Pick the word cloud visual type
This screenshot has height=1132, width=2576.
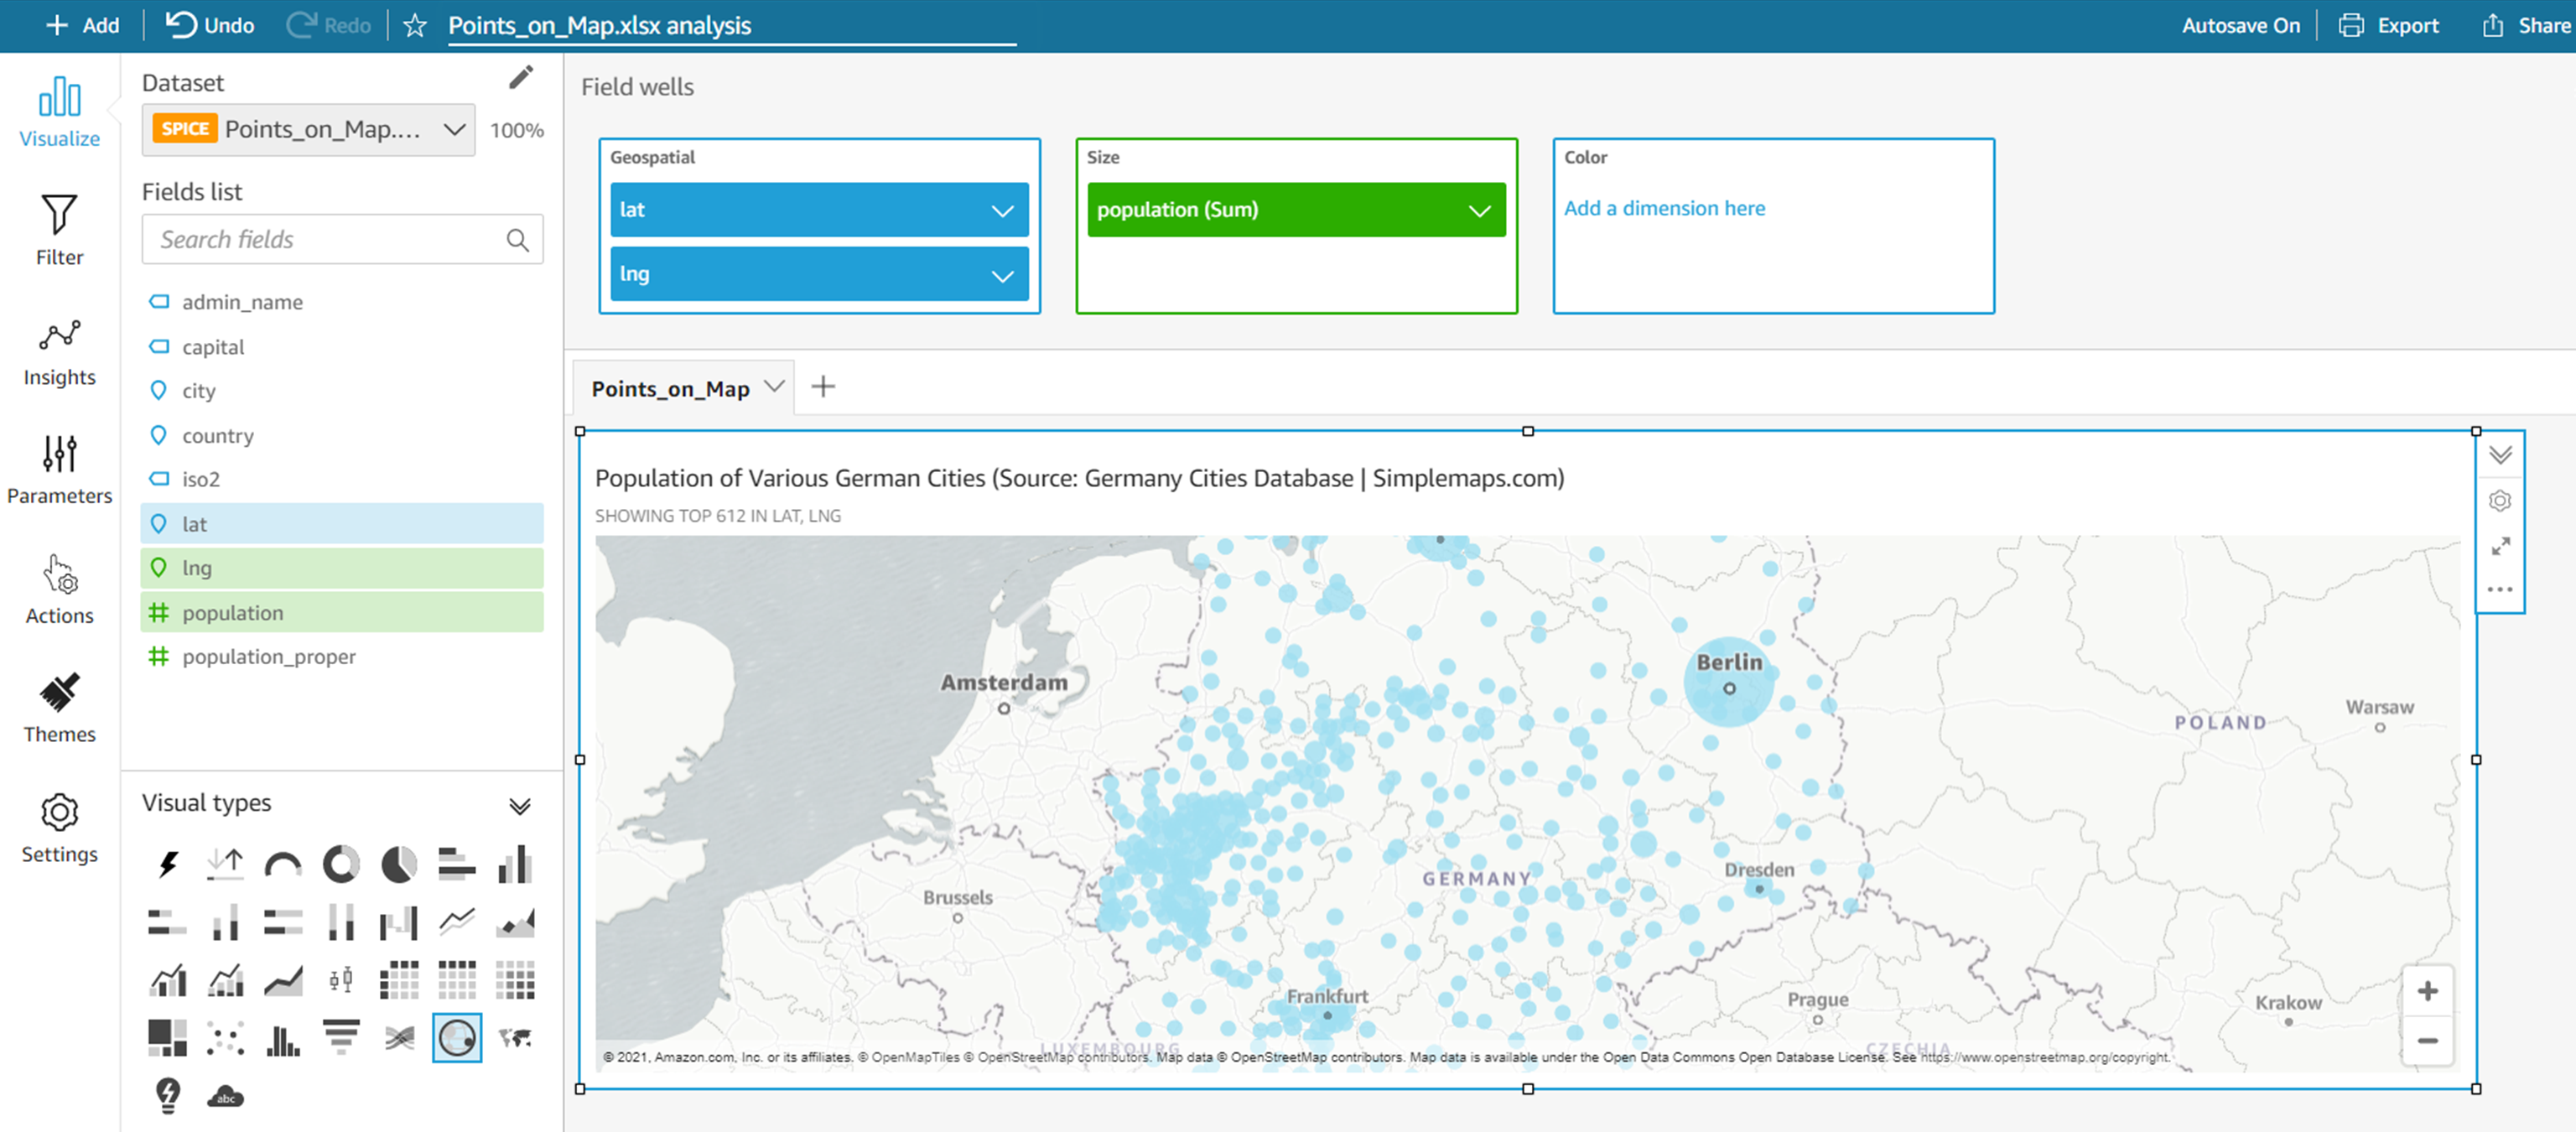[225, 1096]
